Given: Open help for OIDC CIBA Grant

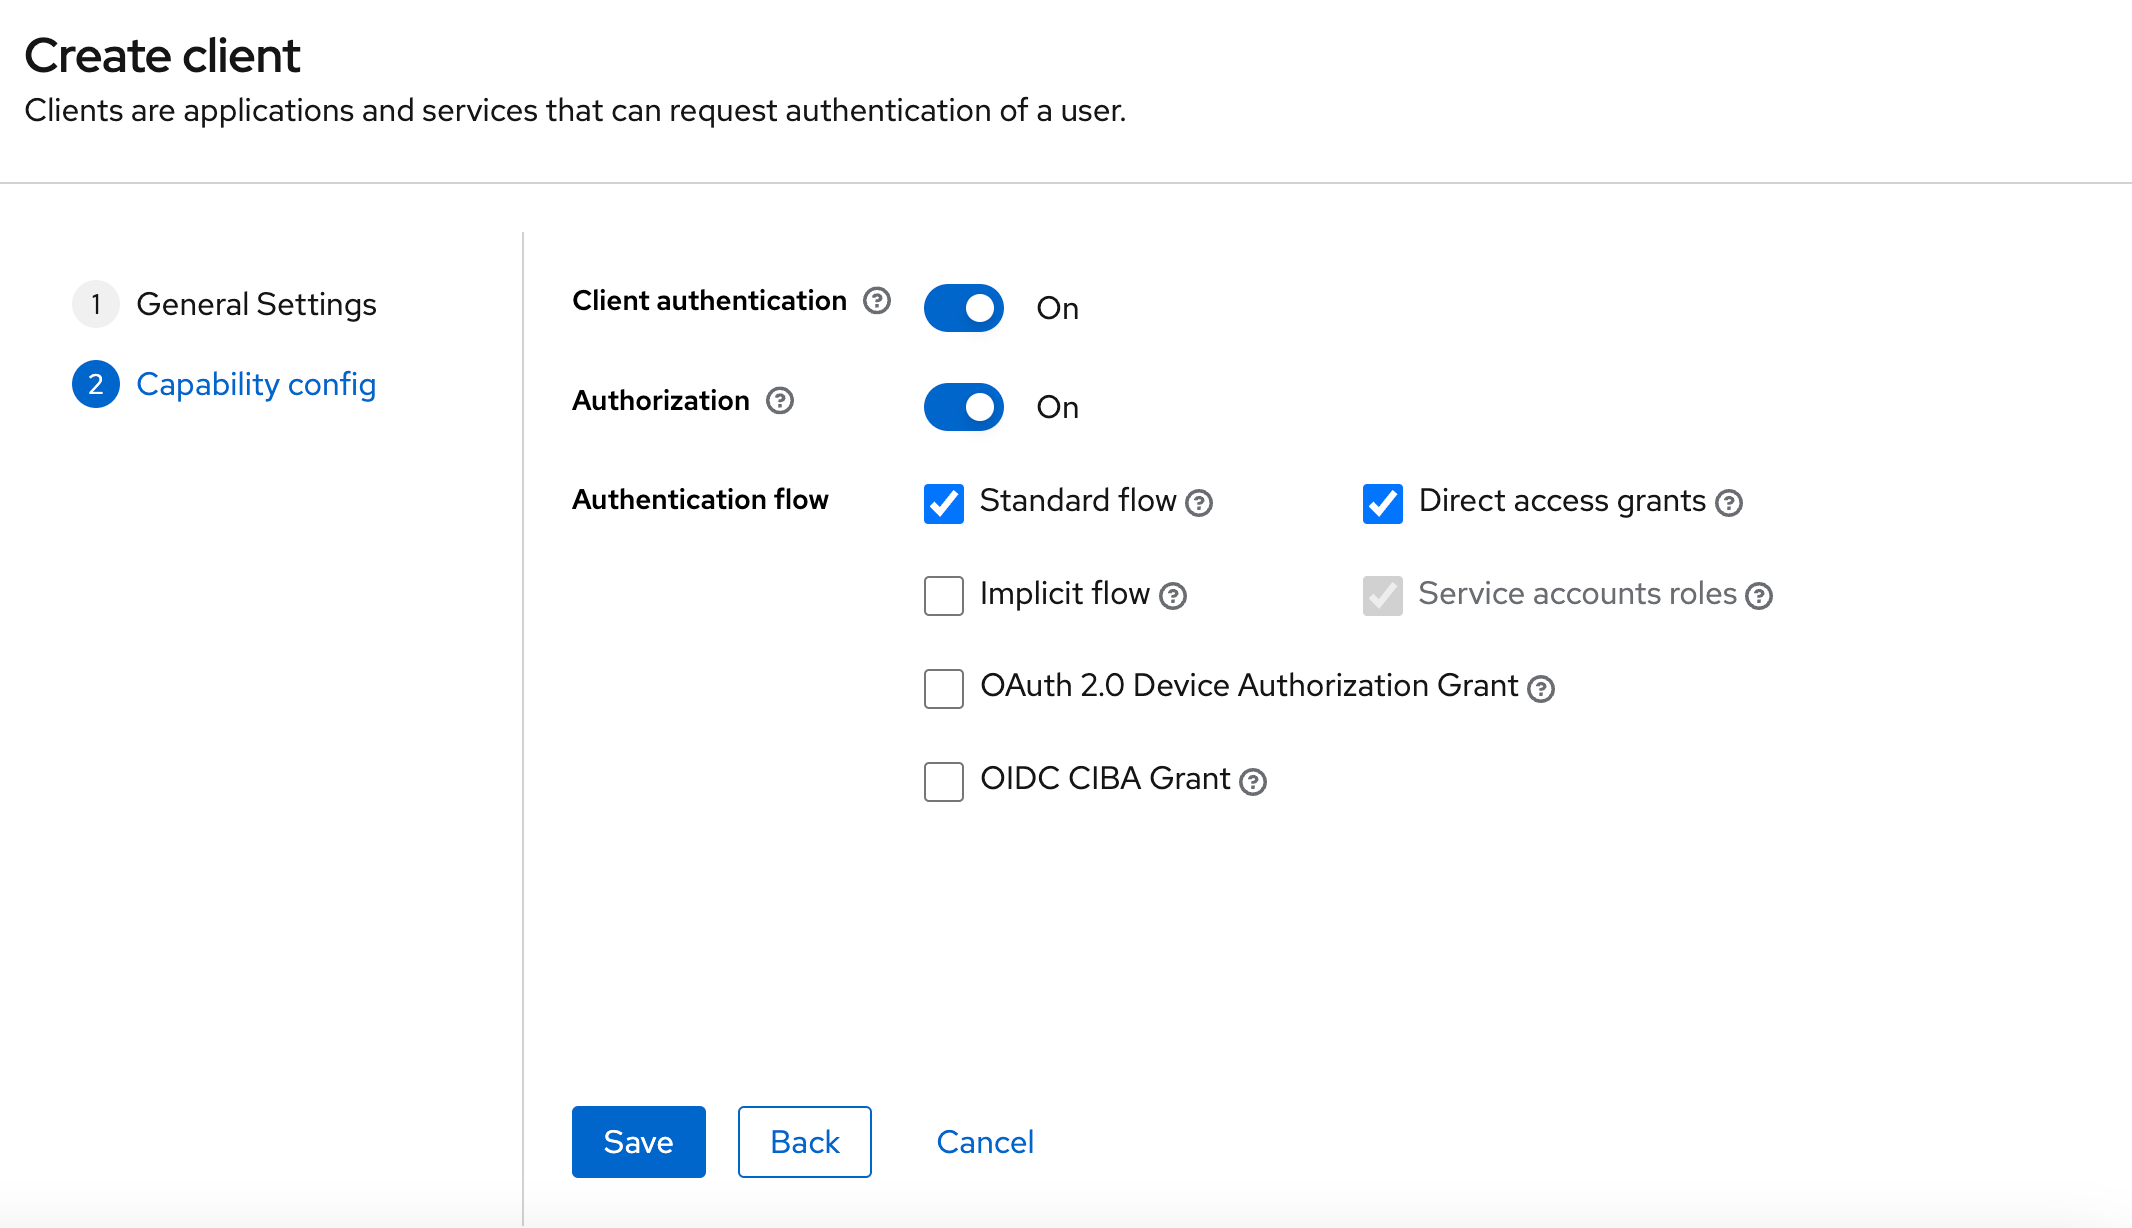Looking at the screenshot, I should click(x=1254, y=781).
